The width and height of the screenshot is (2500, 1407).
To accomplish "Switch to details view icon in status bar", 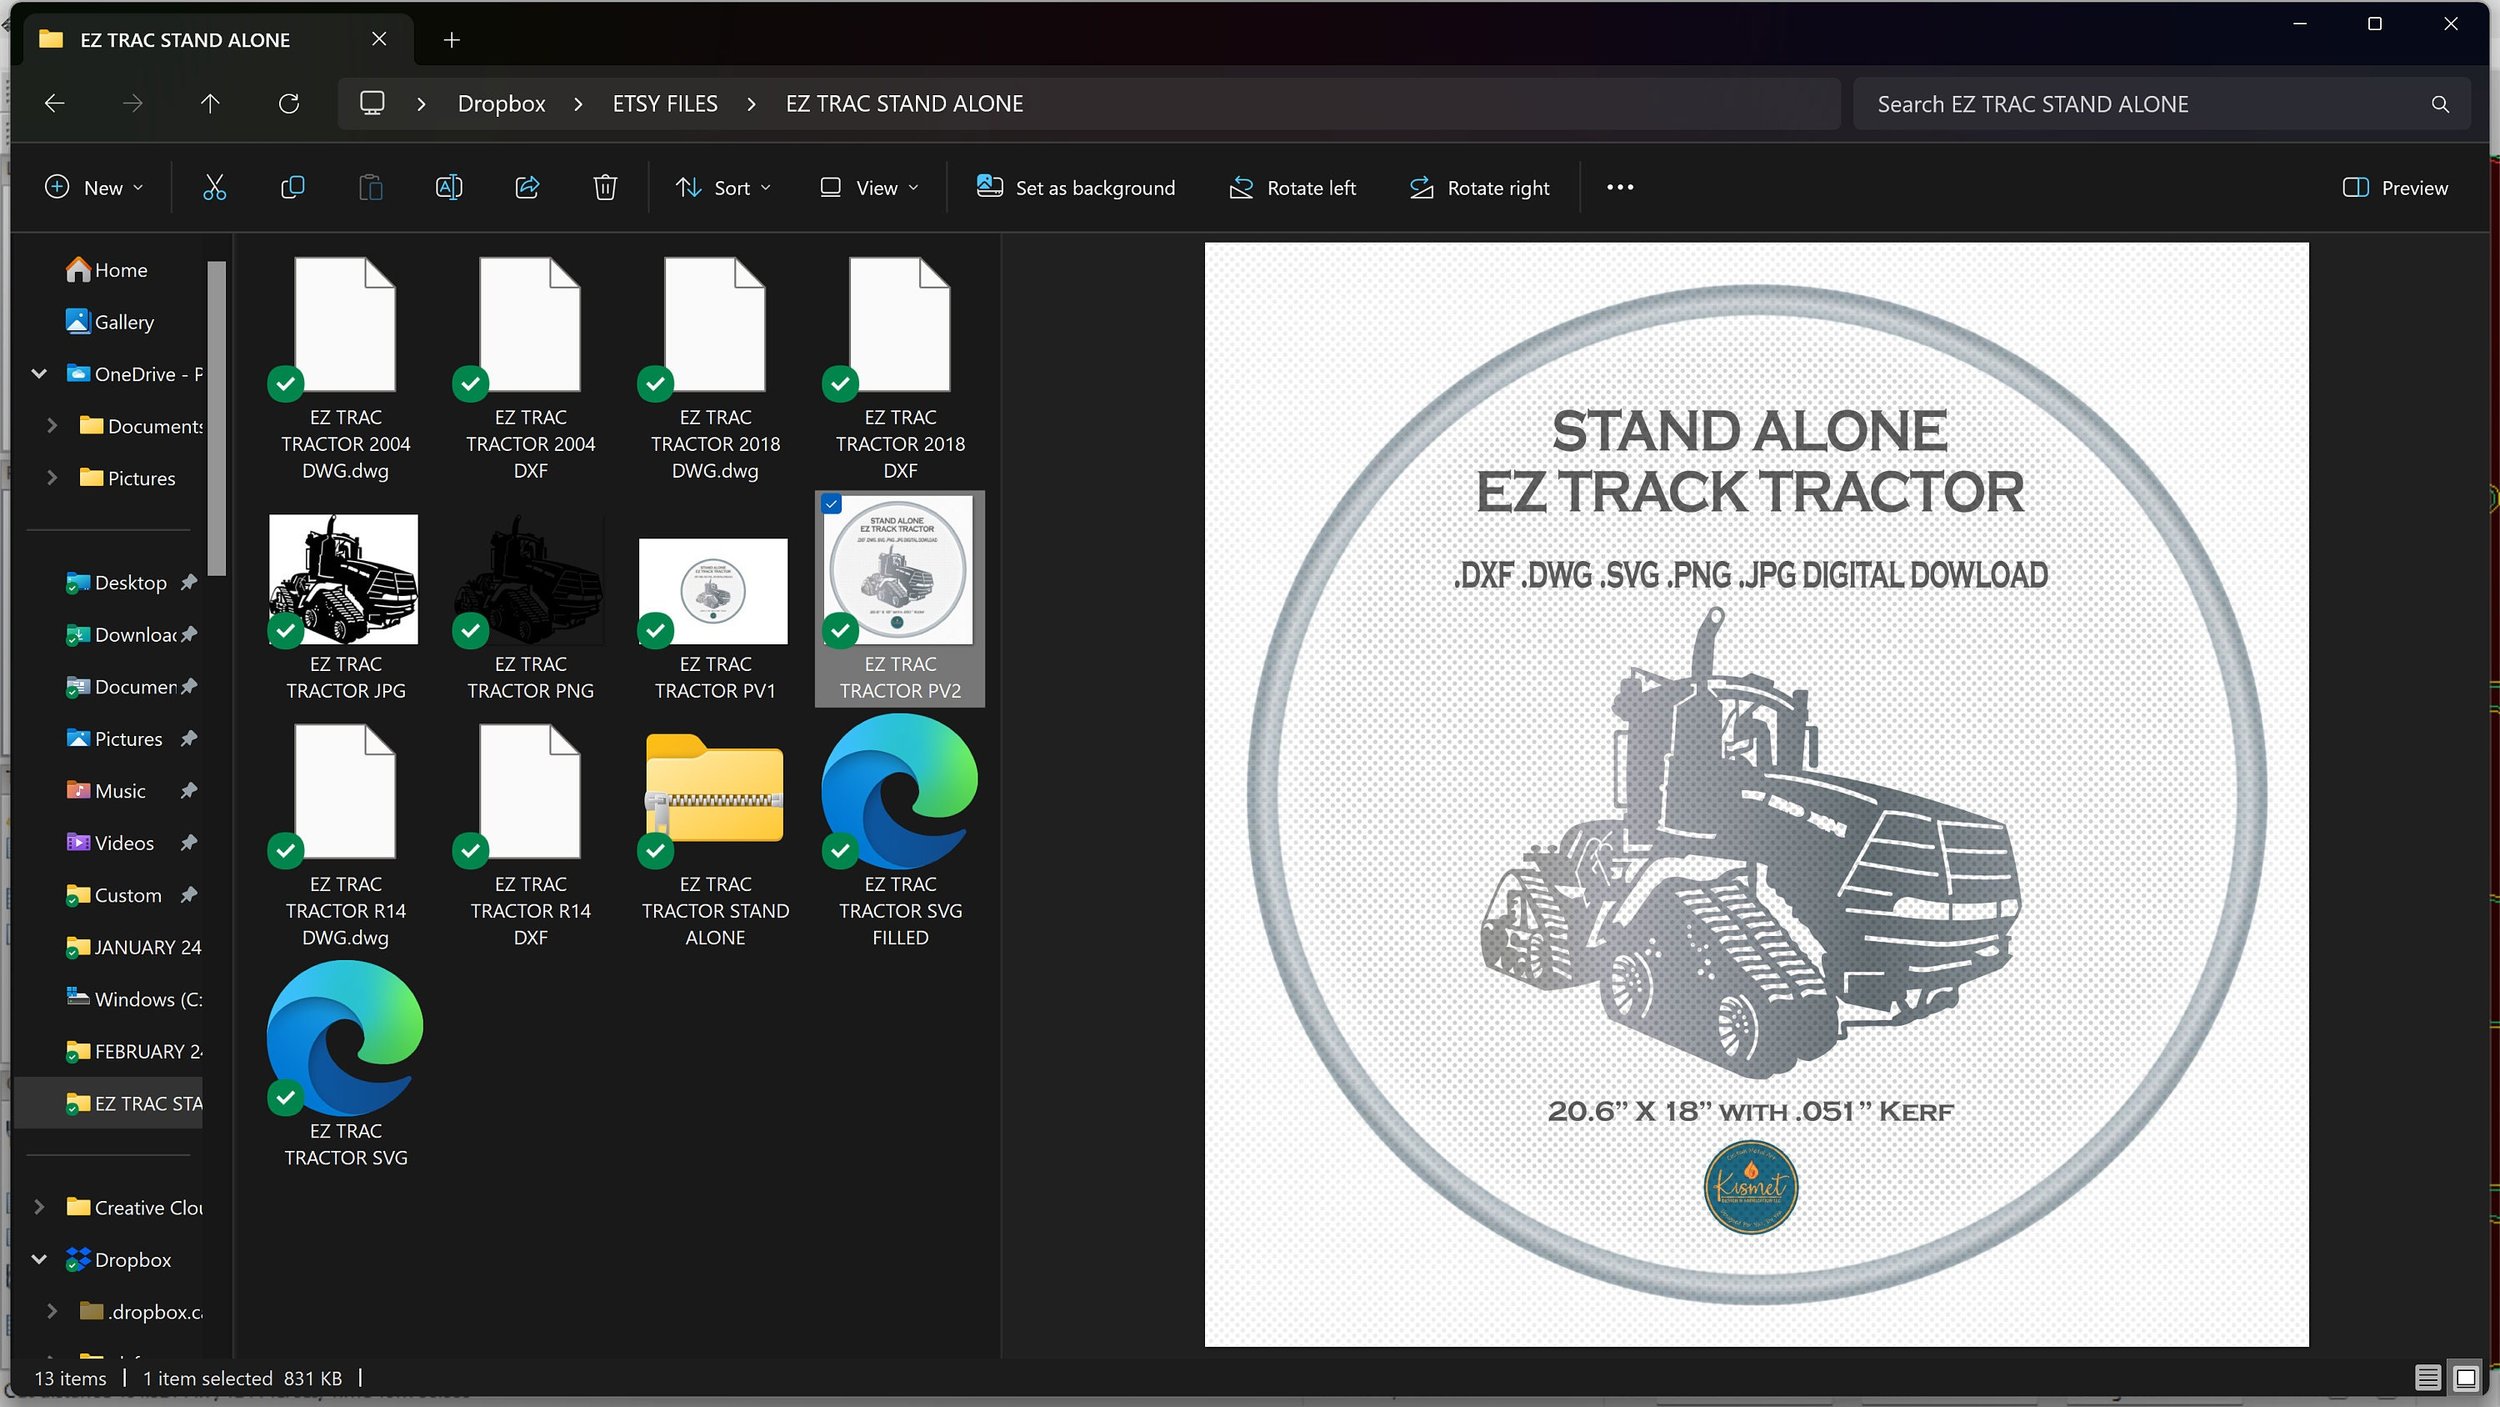I will click(x=2427, y=1378).
